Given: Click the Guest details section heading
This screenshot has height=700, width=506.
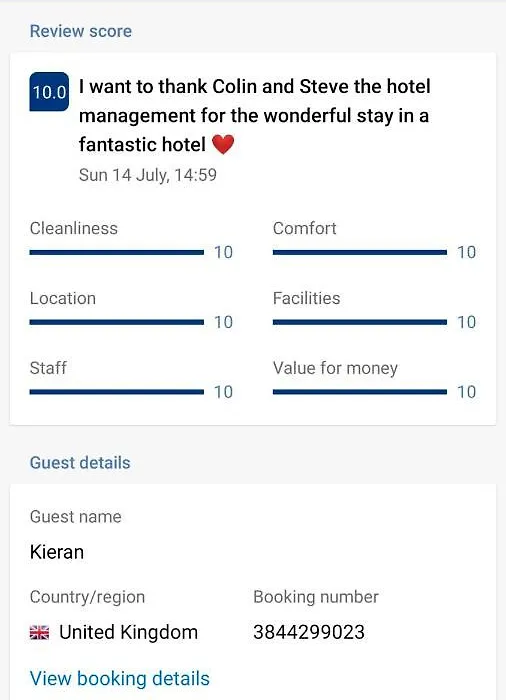Looking at the screenshot, I should click(80, 462).
